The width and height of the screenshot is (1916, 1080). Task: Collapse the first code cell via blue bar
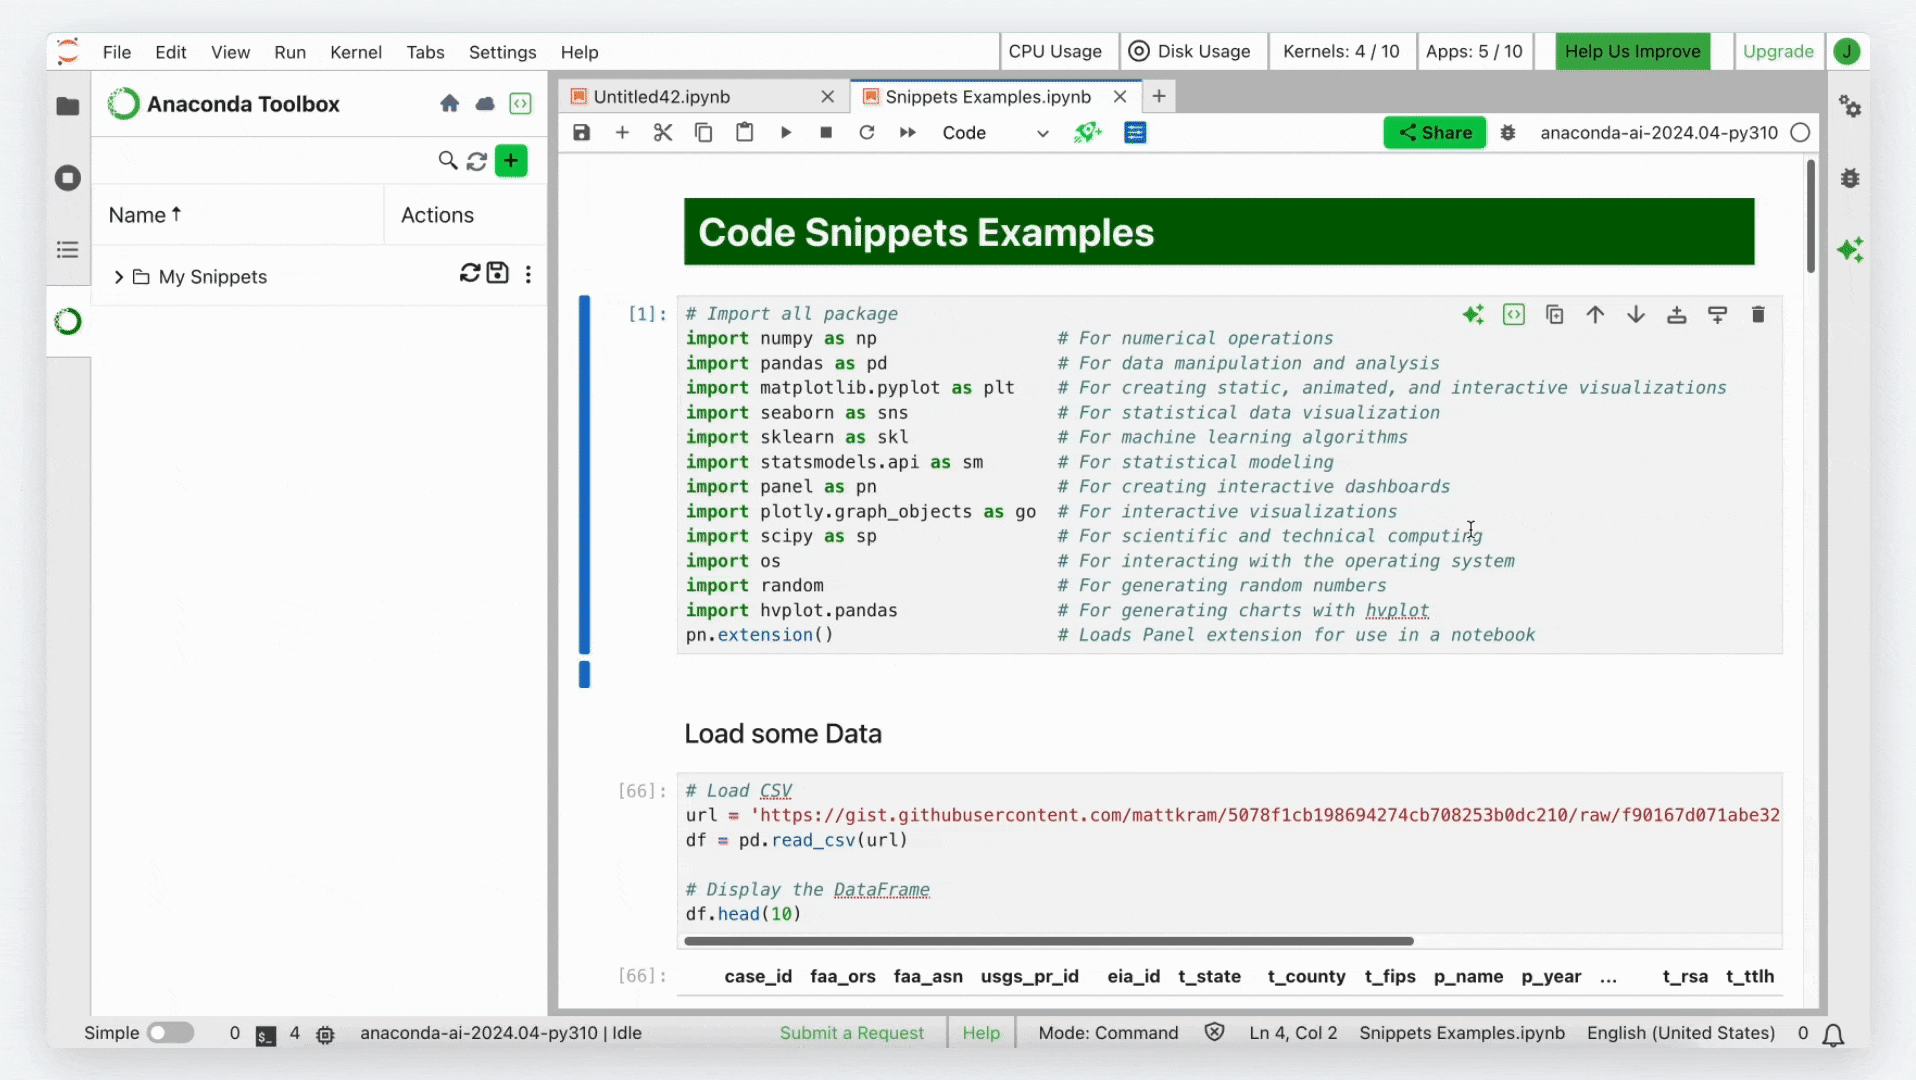coord(584,475)
